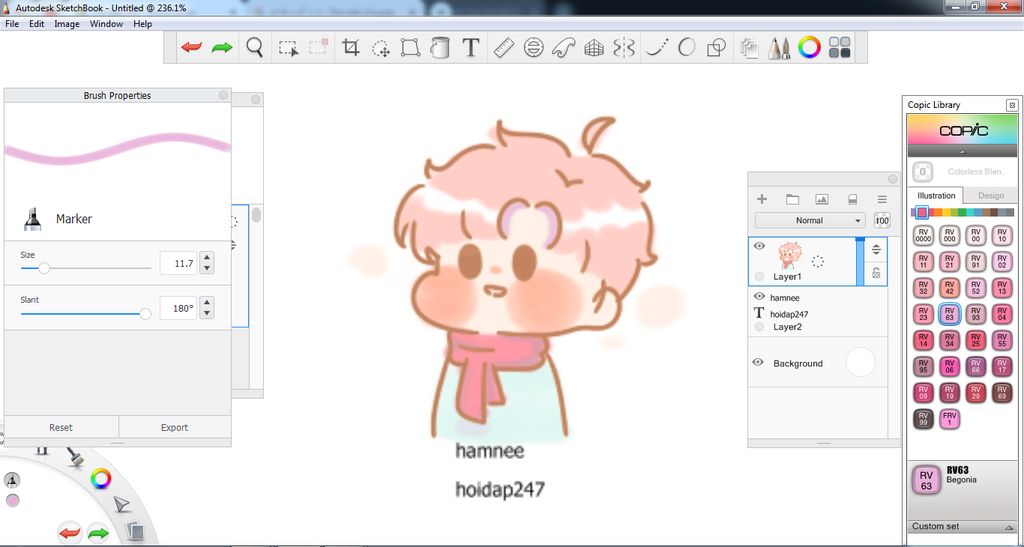
Task: Toggle visibility of the Background layer
Action: 758,362
